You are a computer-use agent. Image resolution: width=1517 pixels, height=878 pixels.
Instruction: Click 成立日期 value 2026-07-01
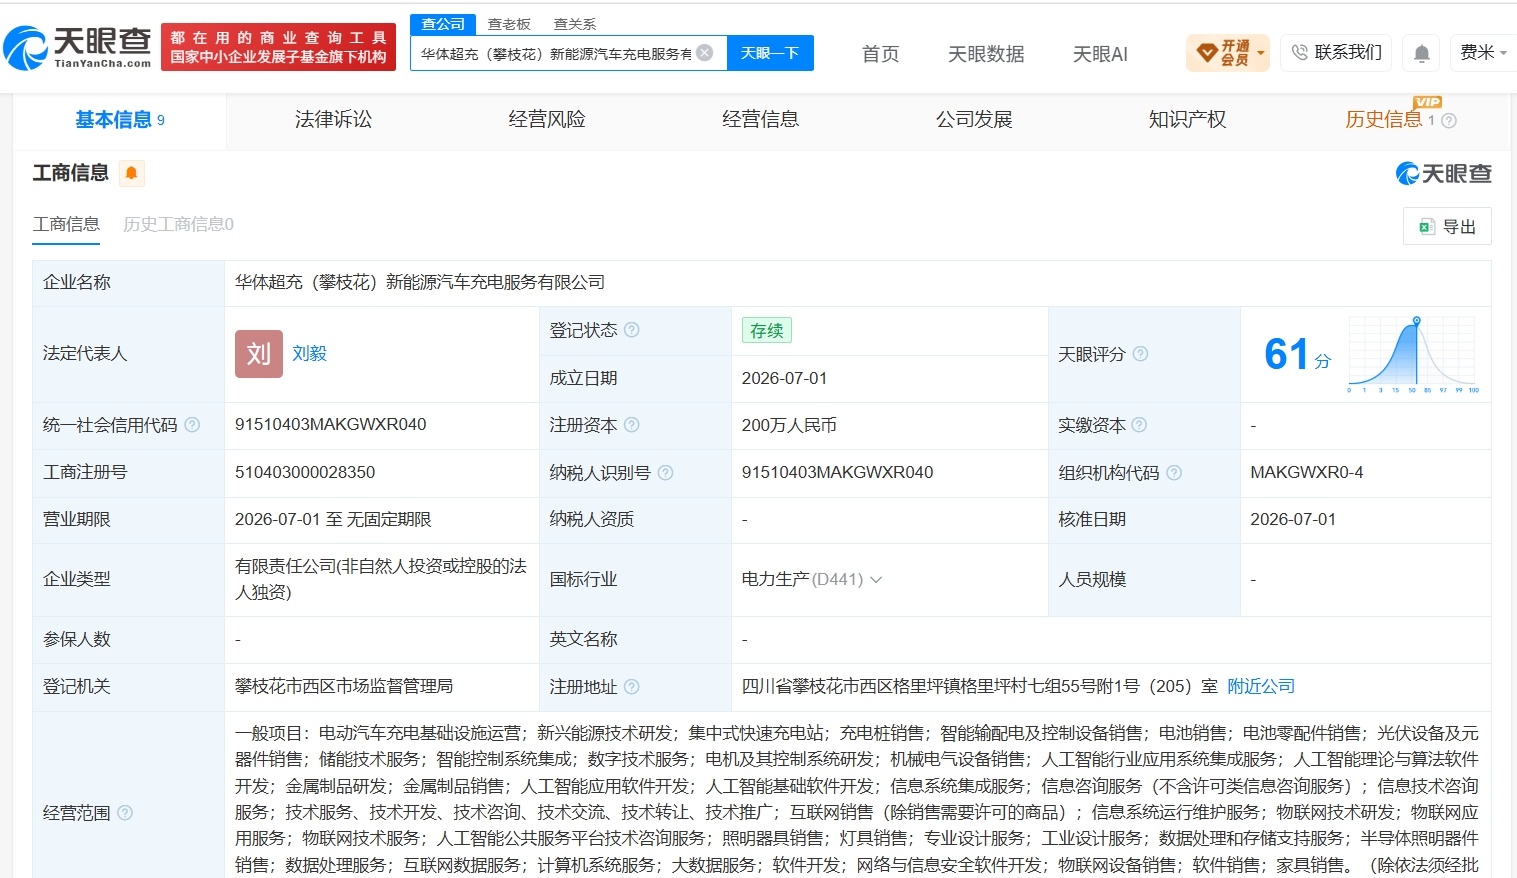(x=784, y=378)
